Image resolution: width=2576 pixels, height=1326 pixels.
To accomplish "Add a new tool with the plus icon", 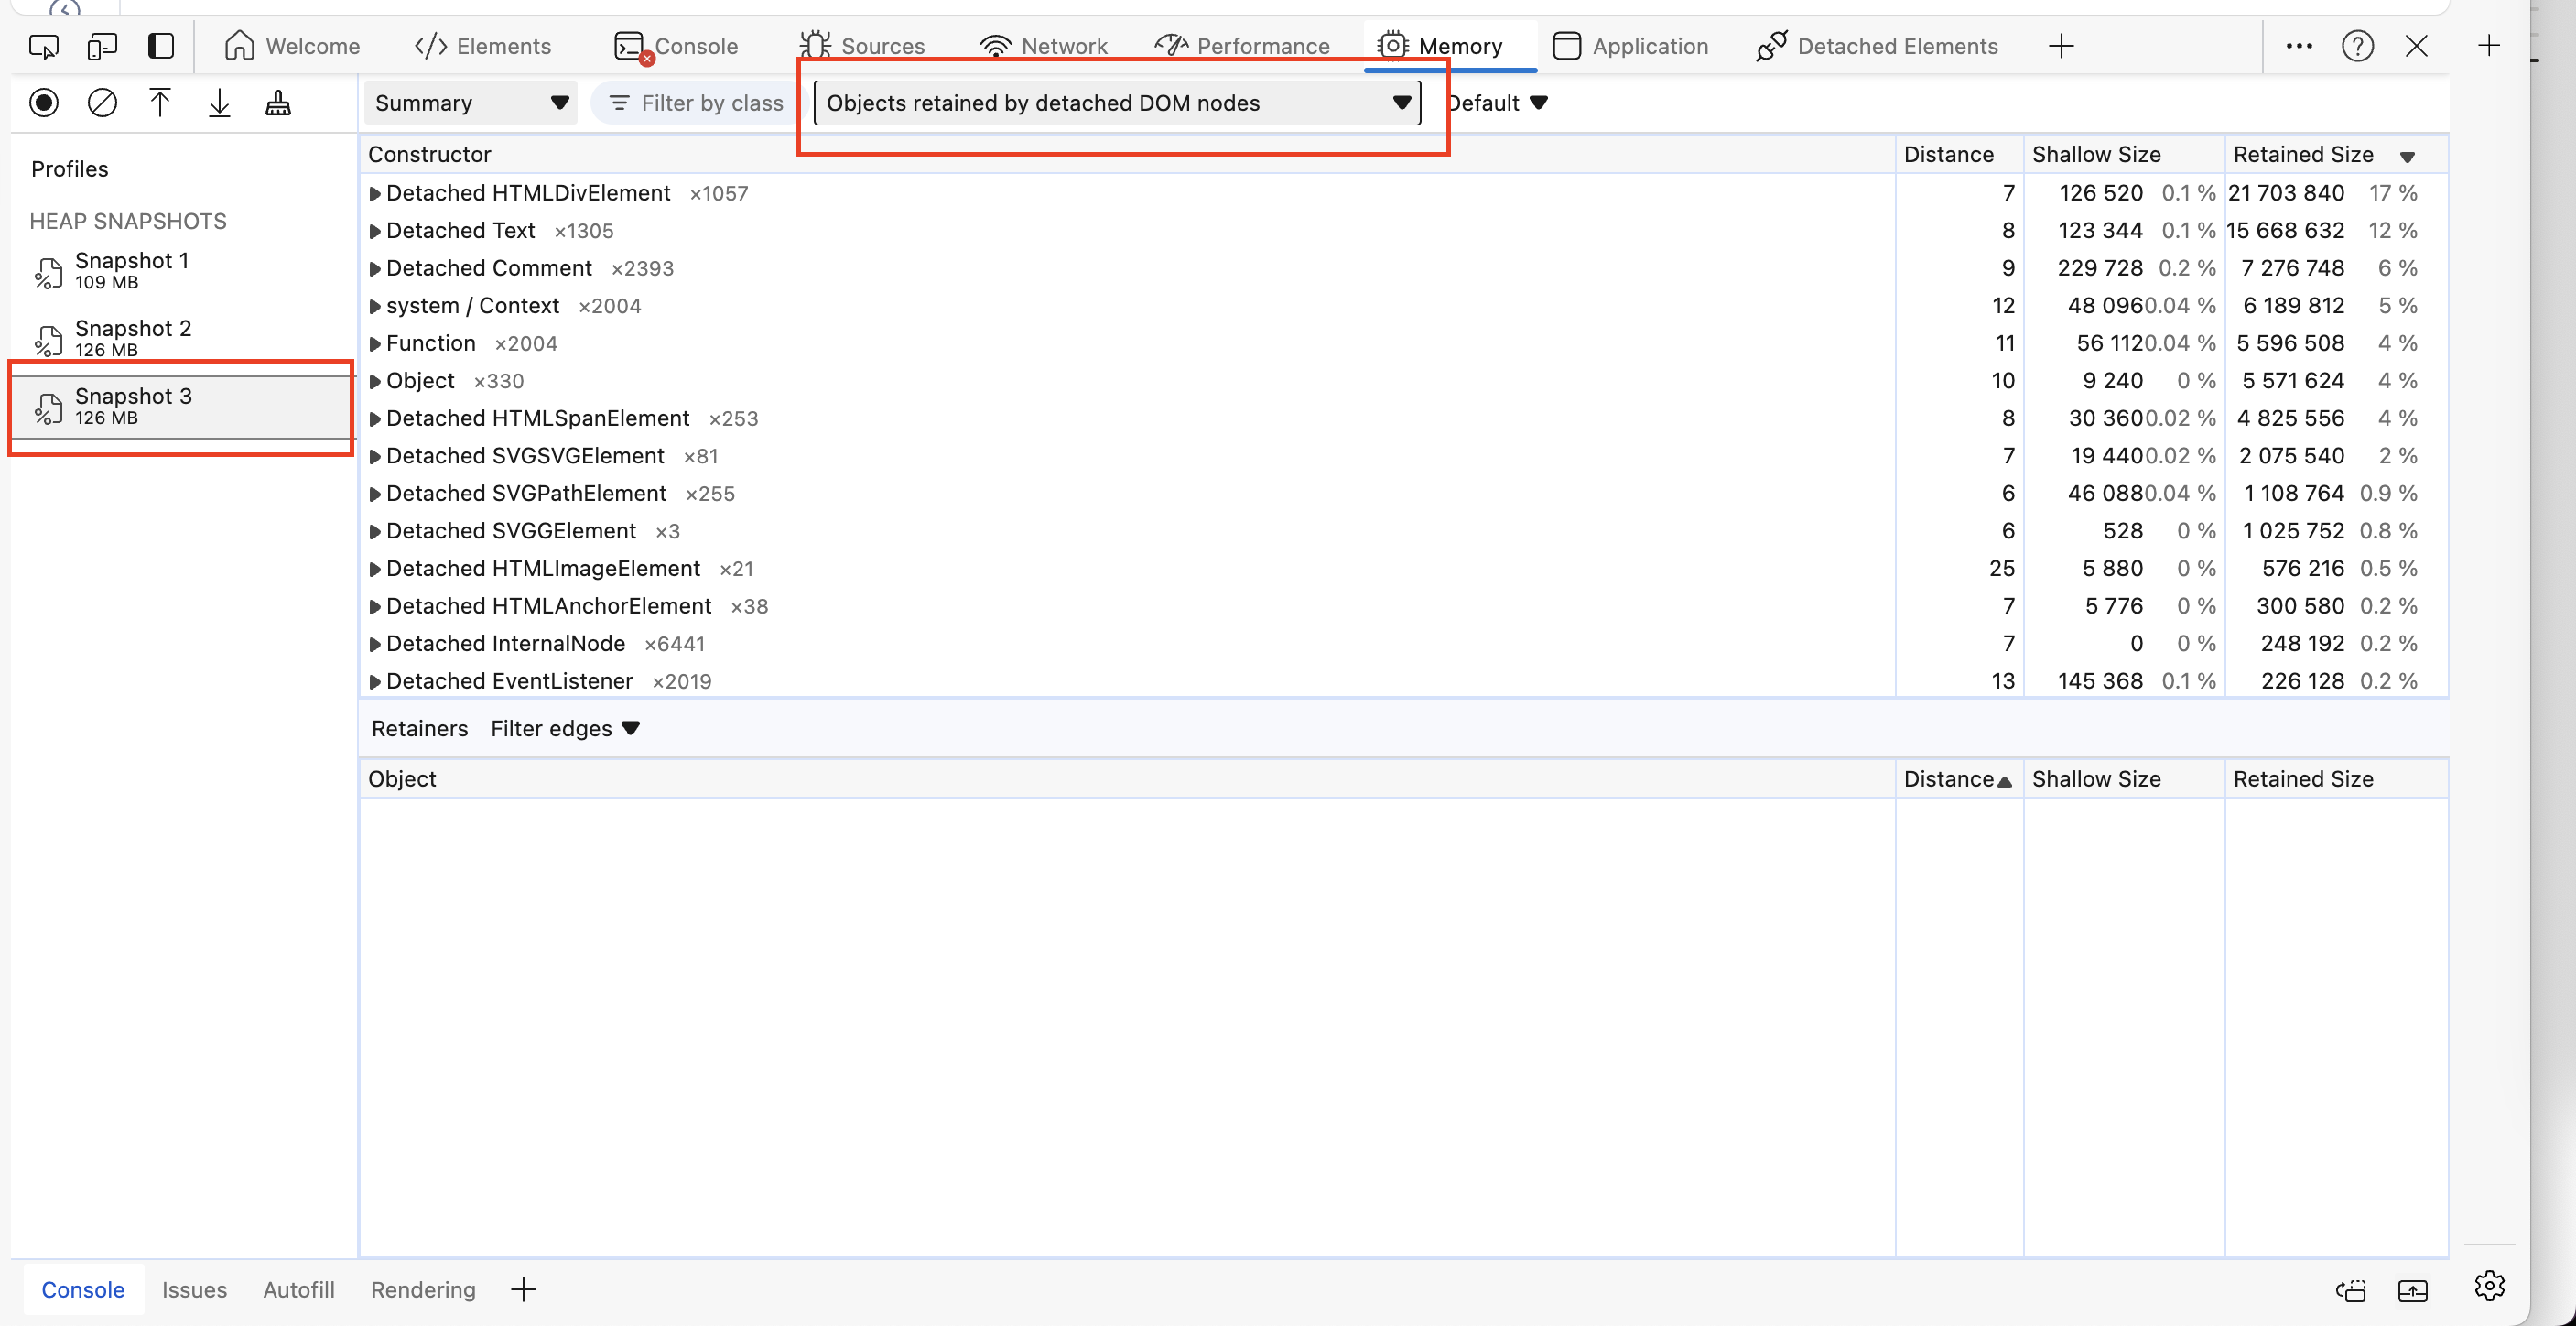I will click(x=2062, y=46).
